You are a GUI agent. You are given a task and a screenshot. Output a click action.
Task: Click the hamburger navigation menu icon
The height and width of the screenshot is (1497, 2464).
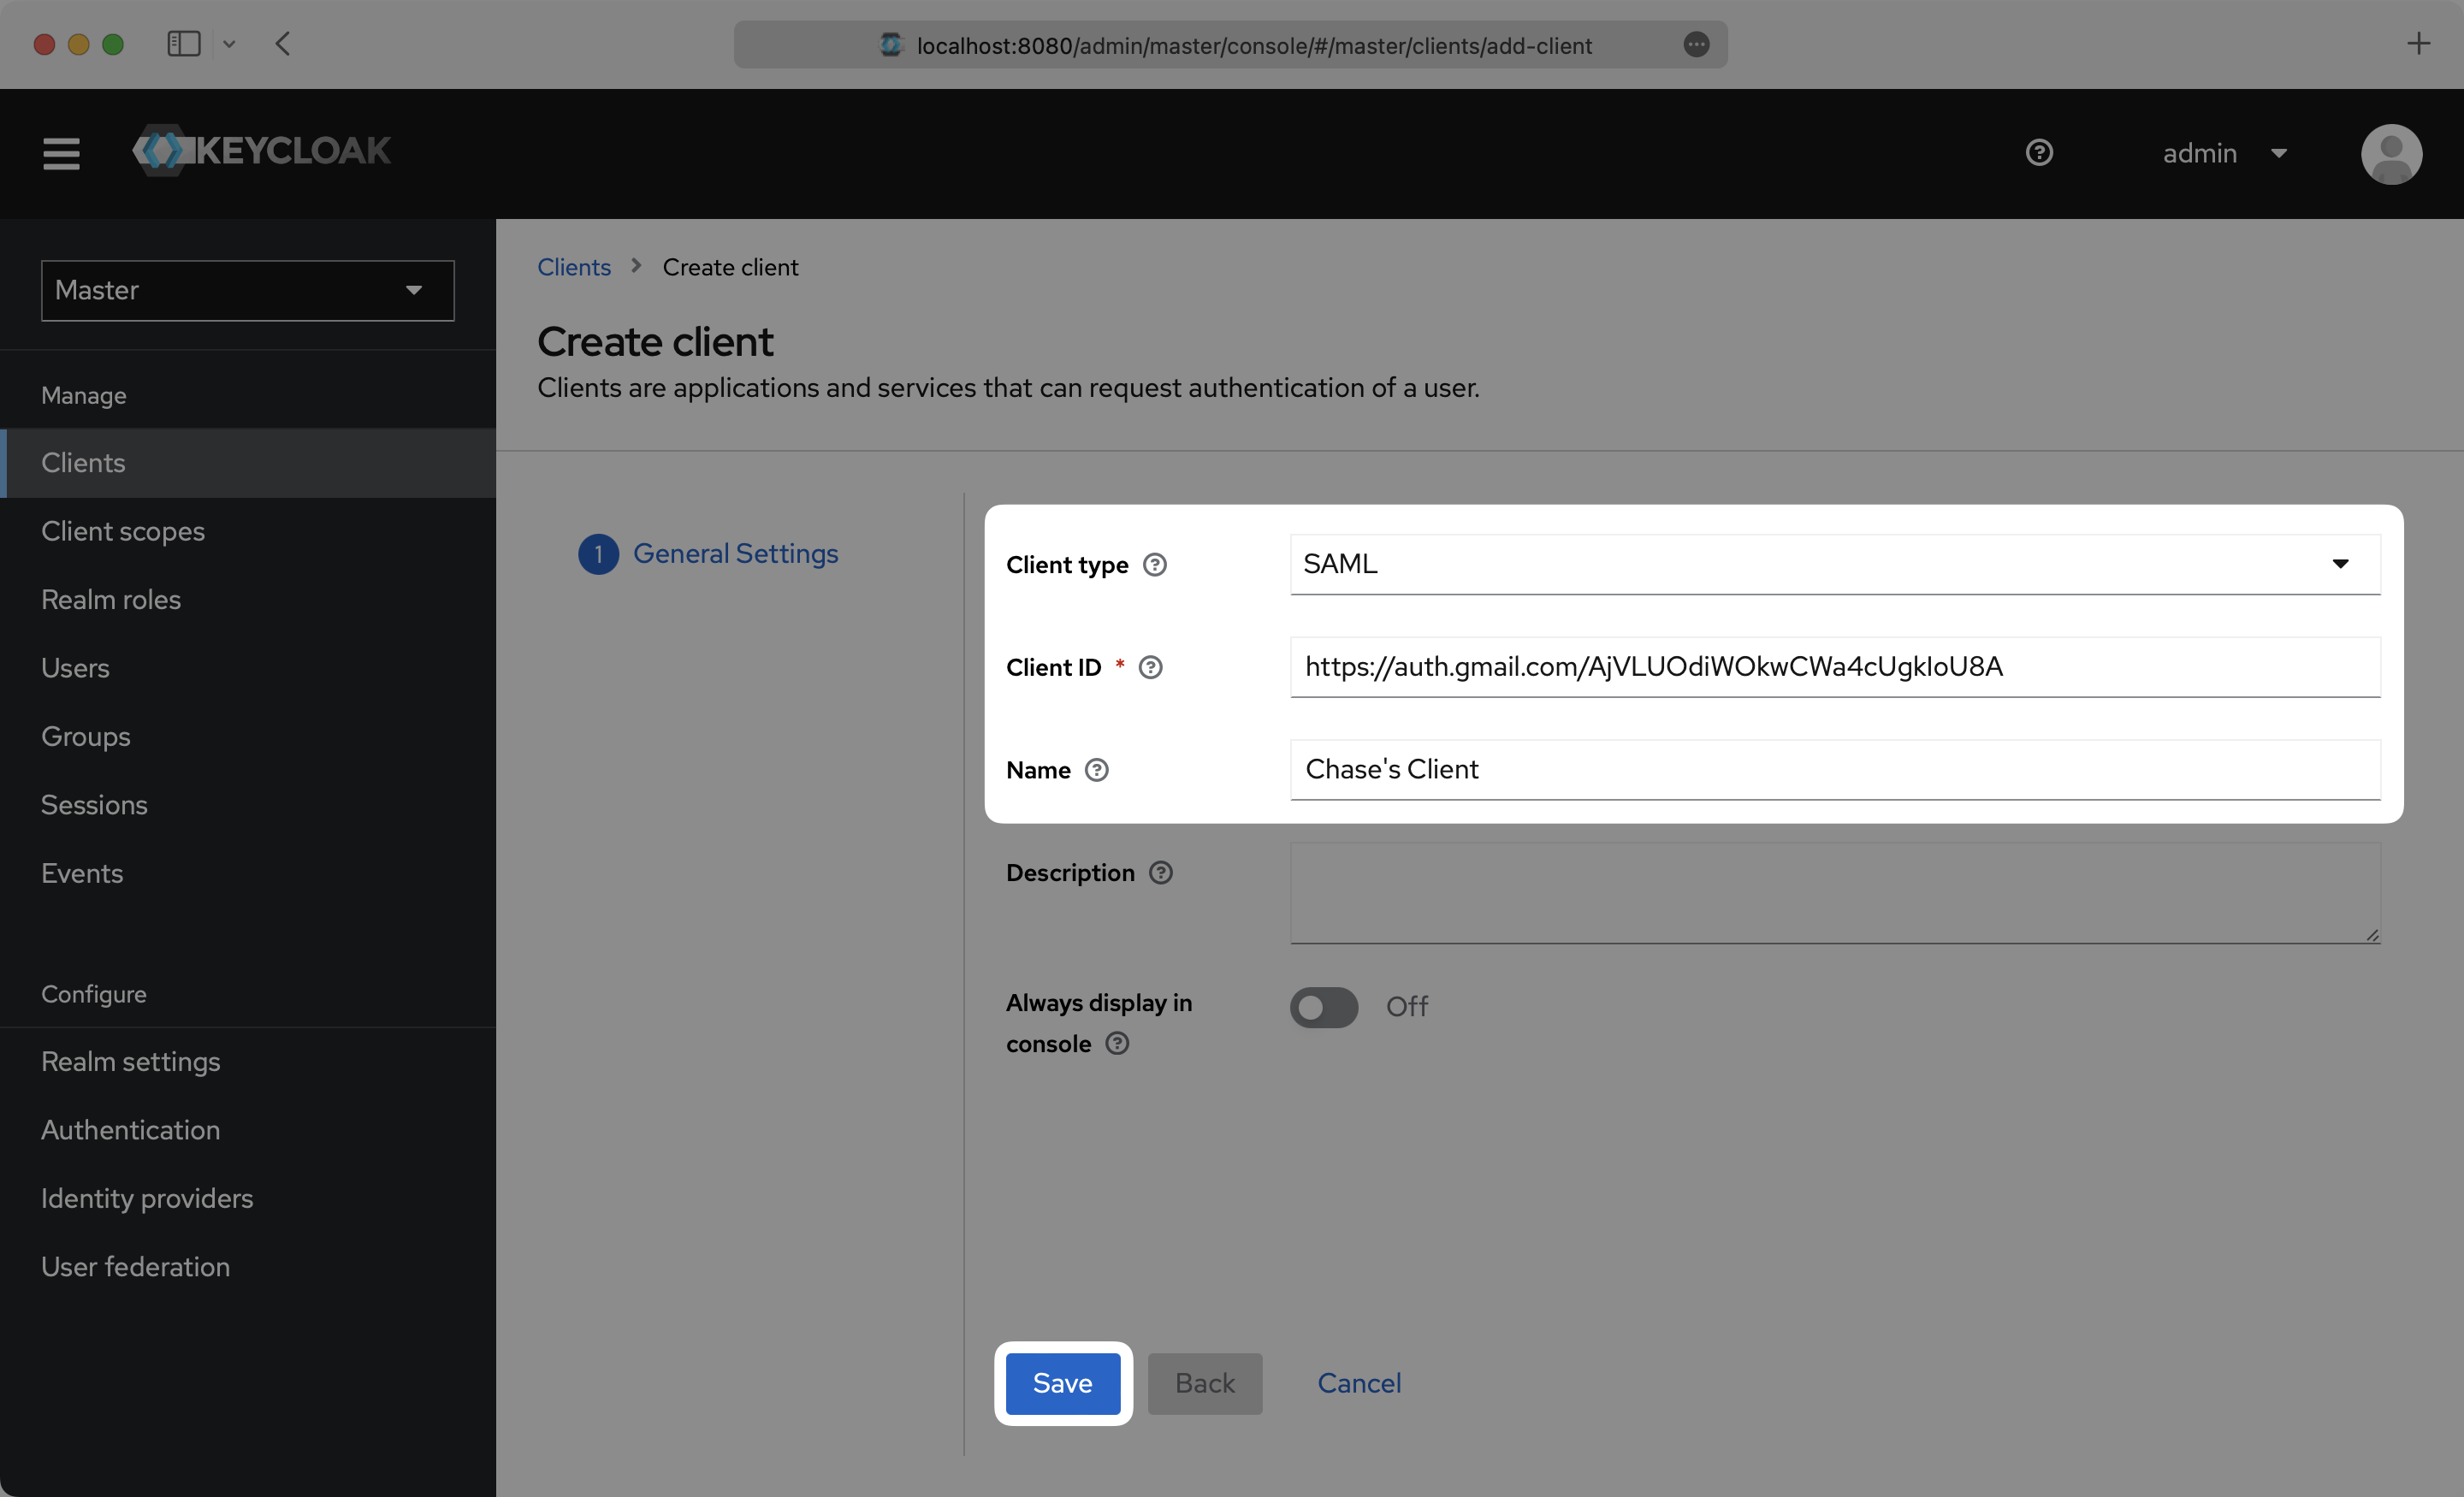pyautogui.click(x=60, y=153)
